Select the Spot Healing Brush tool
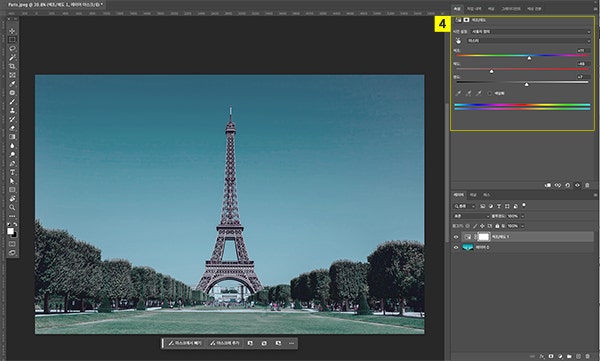Viewport: 600px width, 361px height. tap(12, 93)
